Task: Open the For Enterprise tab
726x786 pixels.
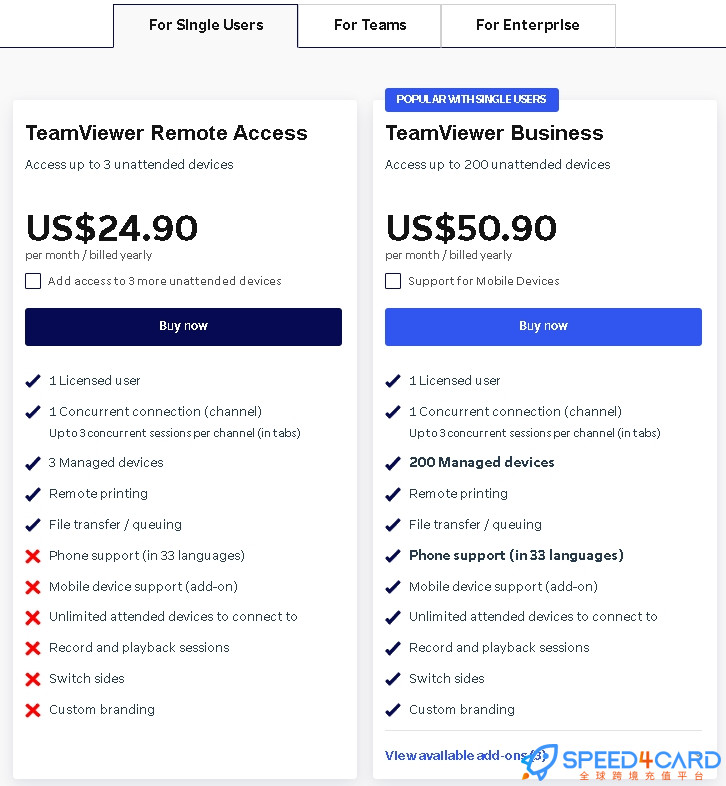Action: (x=528, y=26)
